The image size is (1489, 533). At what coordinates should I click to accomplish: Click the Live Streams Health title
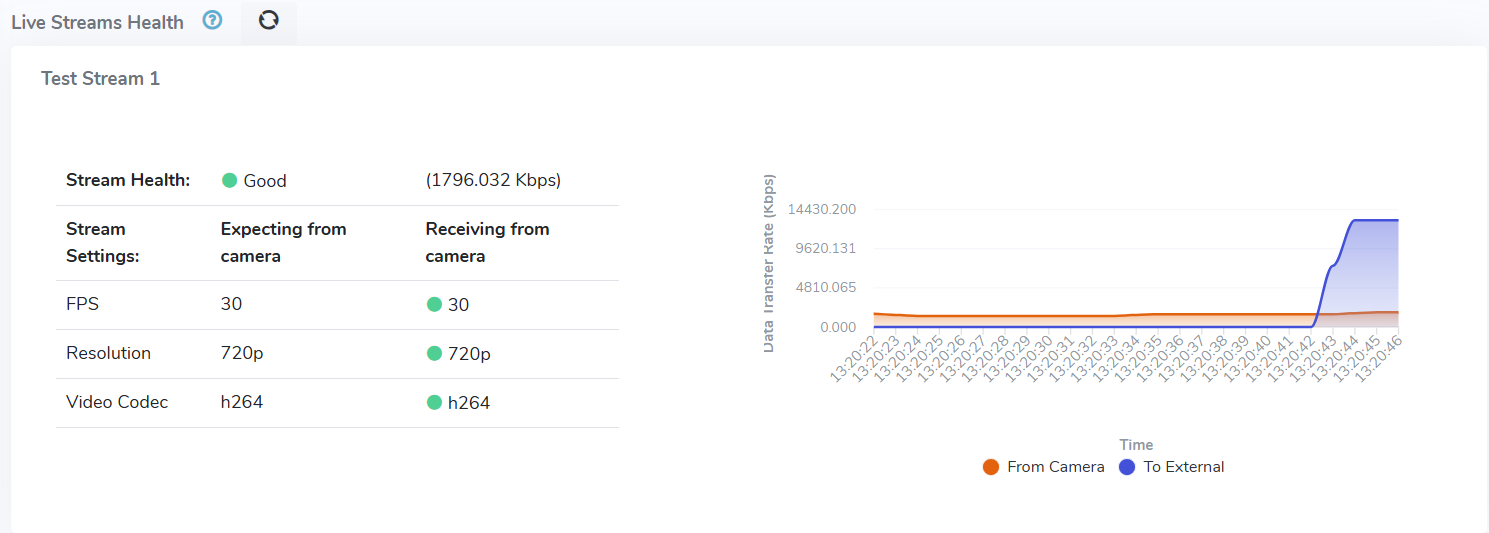point(97,22)
